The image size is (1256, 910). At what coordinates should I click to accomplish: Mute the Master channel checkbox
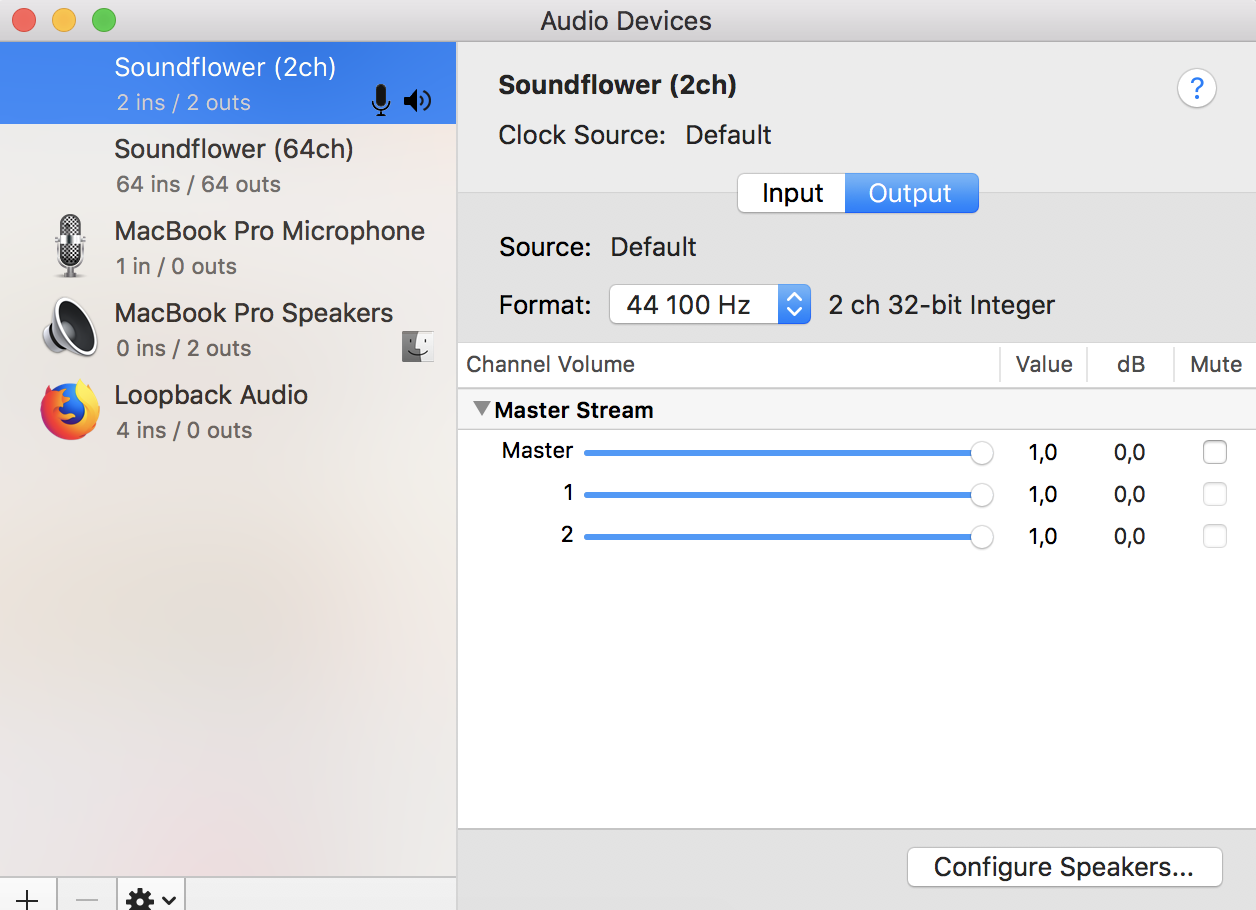point(1214,453)
